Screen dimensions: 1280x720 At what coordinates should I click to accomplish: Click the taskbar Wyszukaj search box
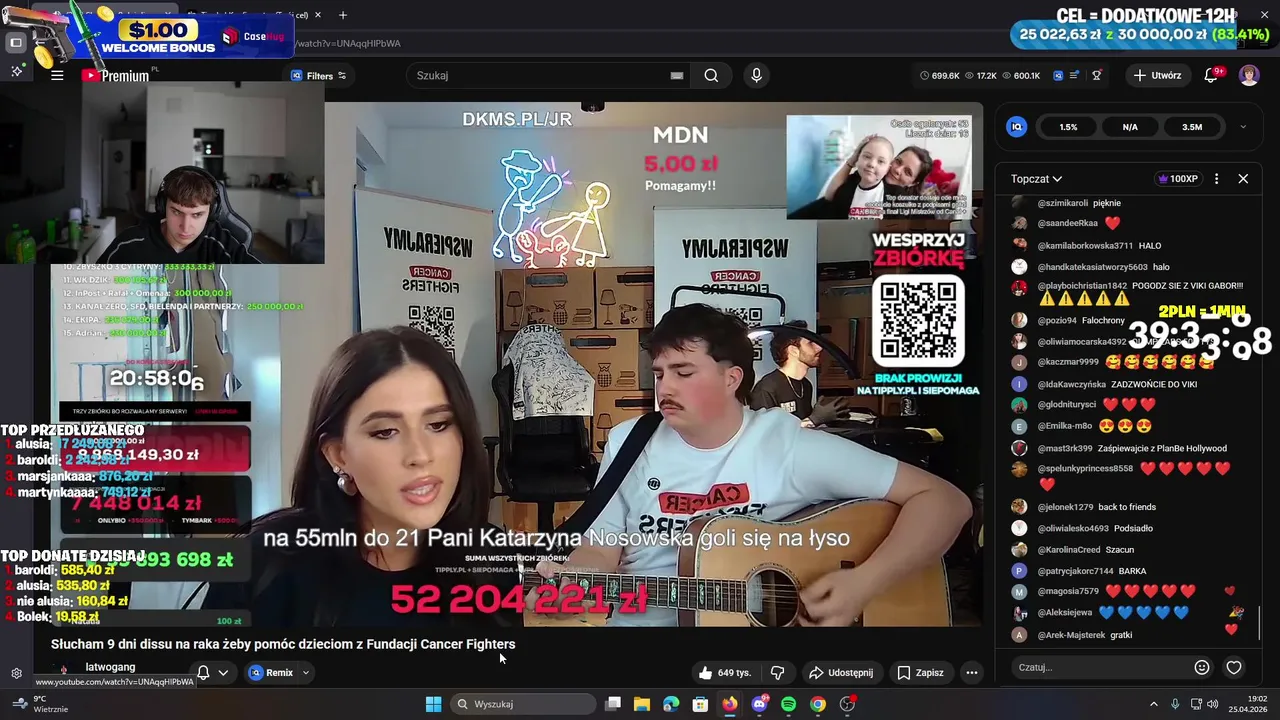(522, 704)
